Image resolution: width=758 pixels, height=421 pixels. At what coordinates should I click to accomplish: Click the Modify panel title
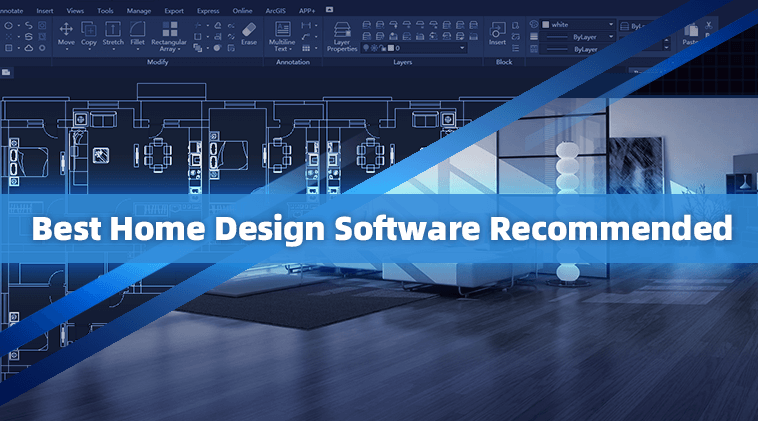click(158, 62)
